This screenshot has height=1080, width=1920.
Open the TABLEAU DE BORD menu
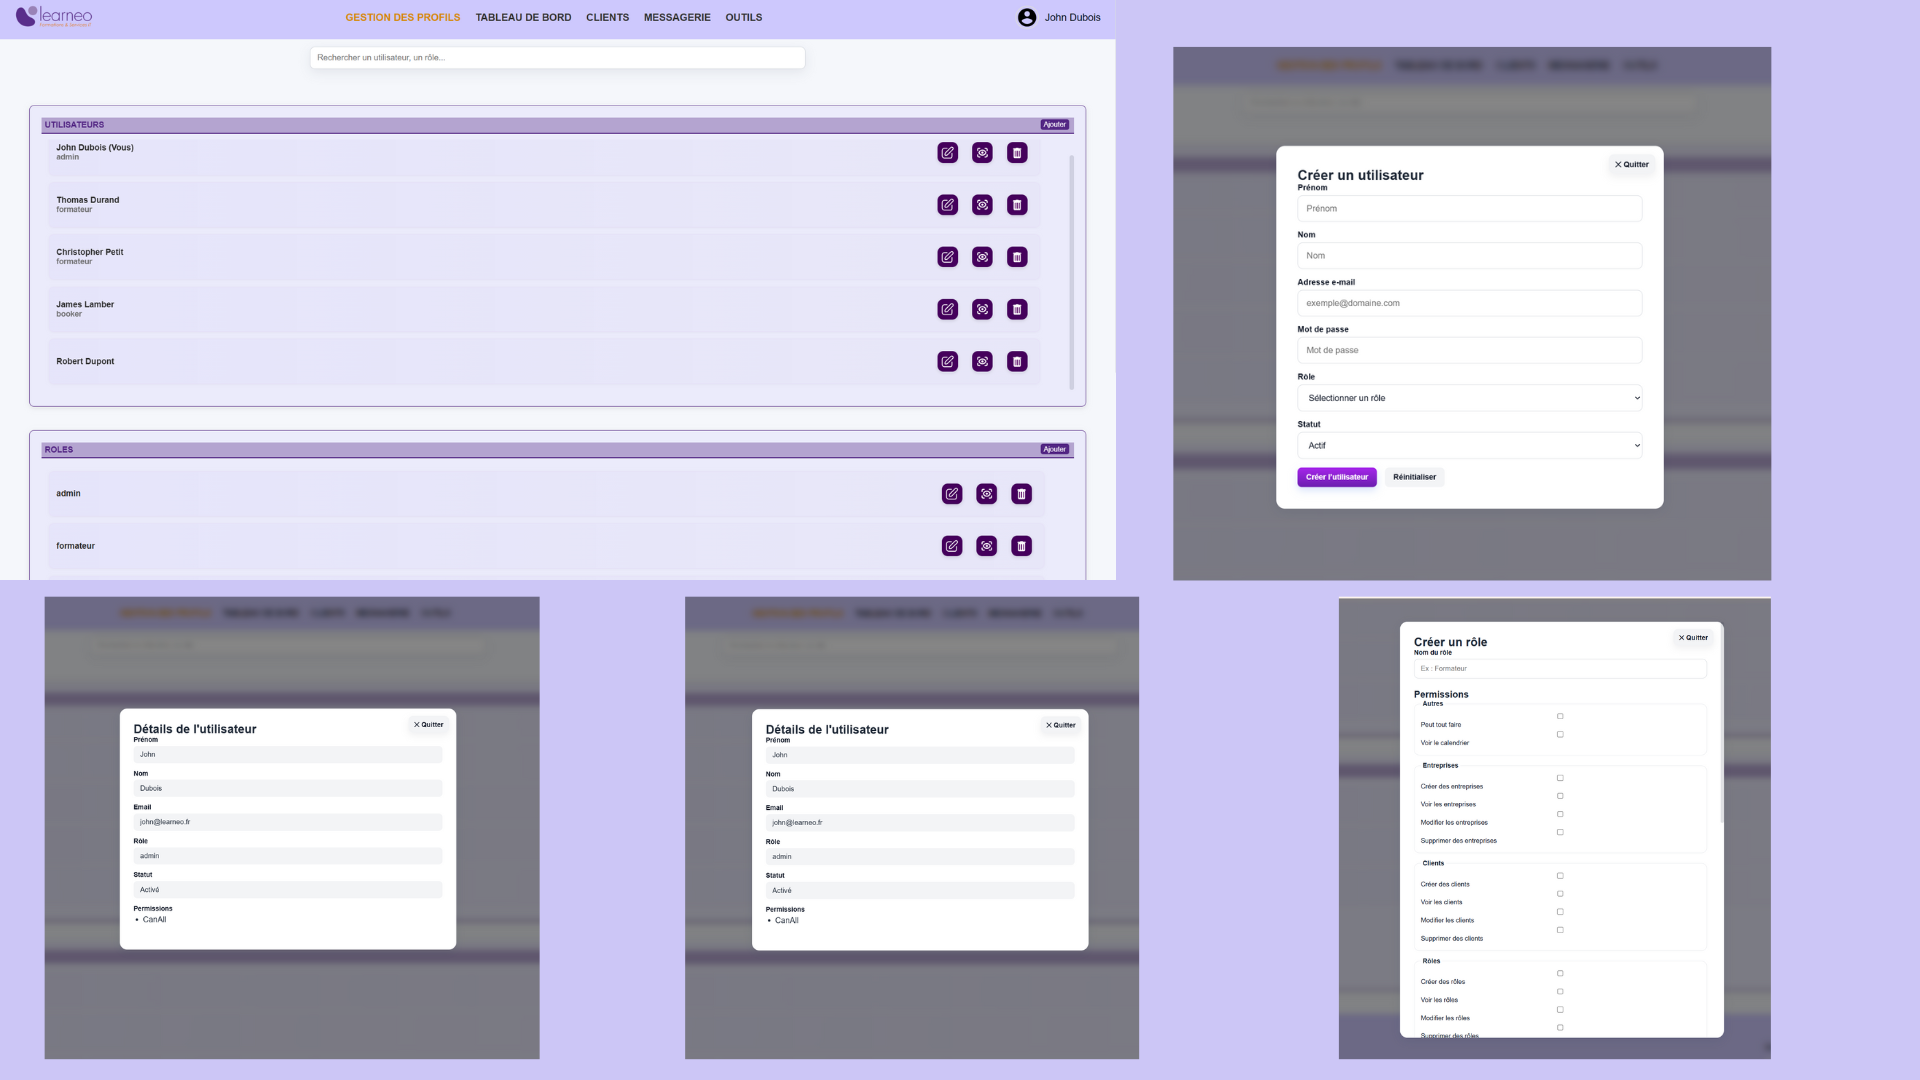pyautogui.click(x=523, y=17)
